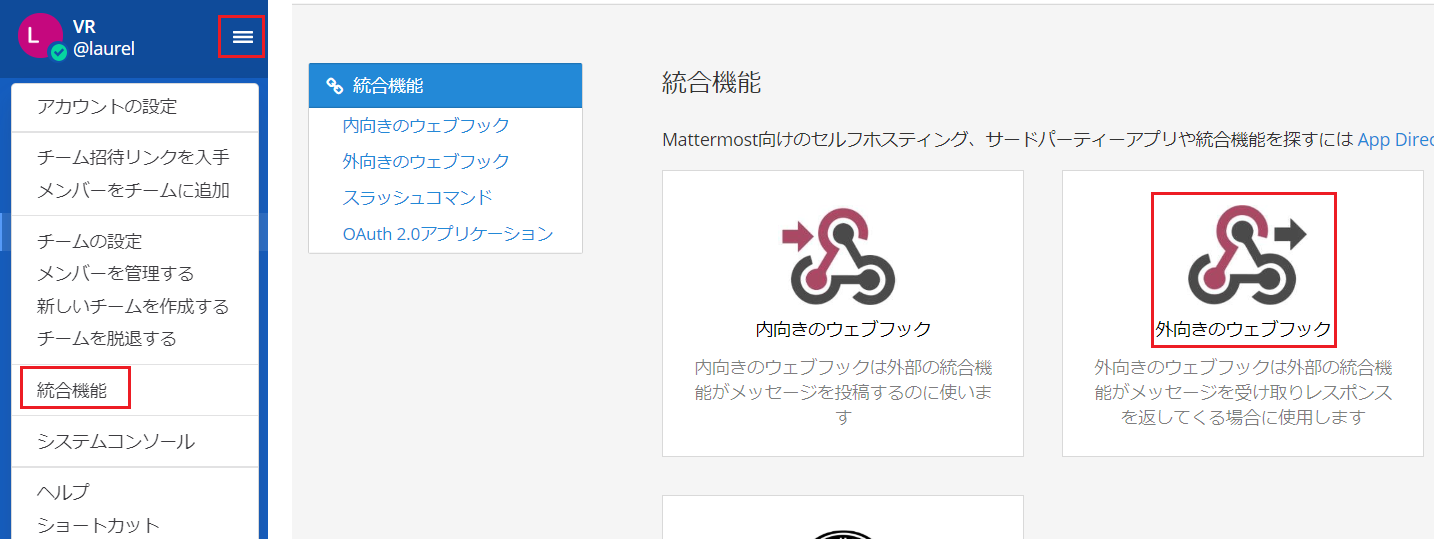Select チーム招待リンクを入手 in the menu
The width and height of the screenshot is (1434, 539).
point(135,157)
